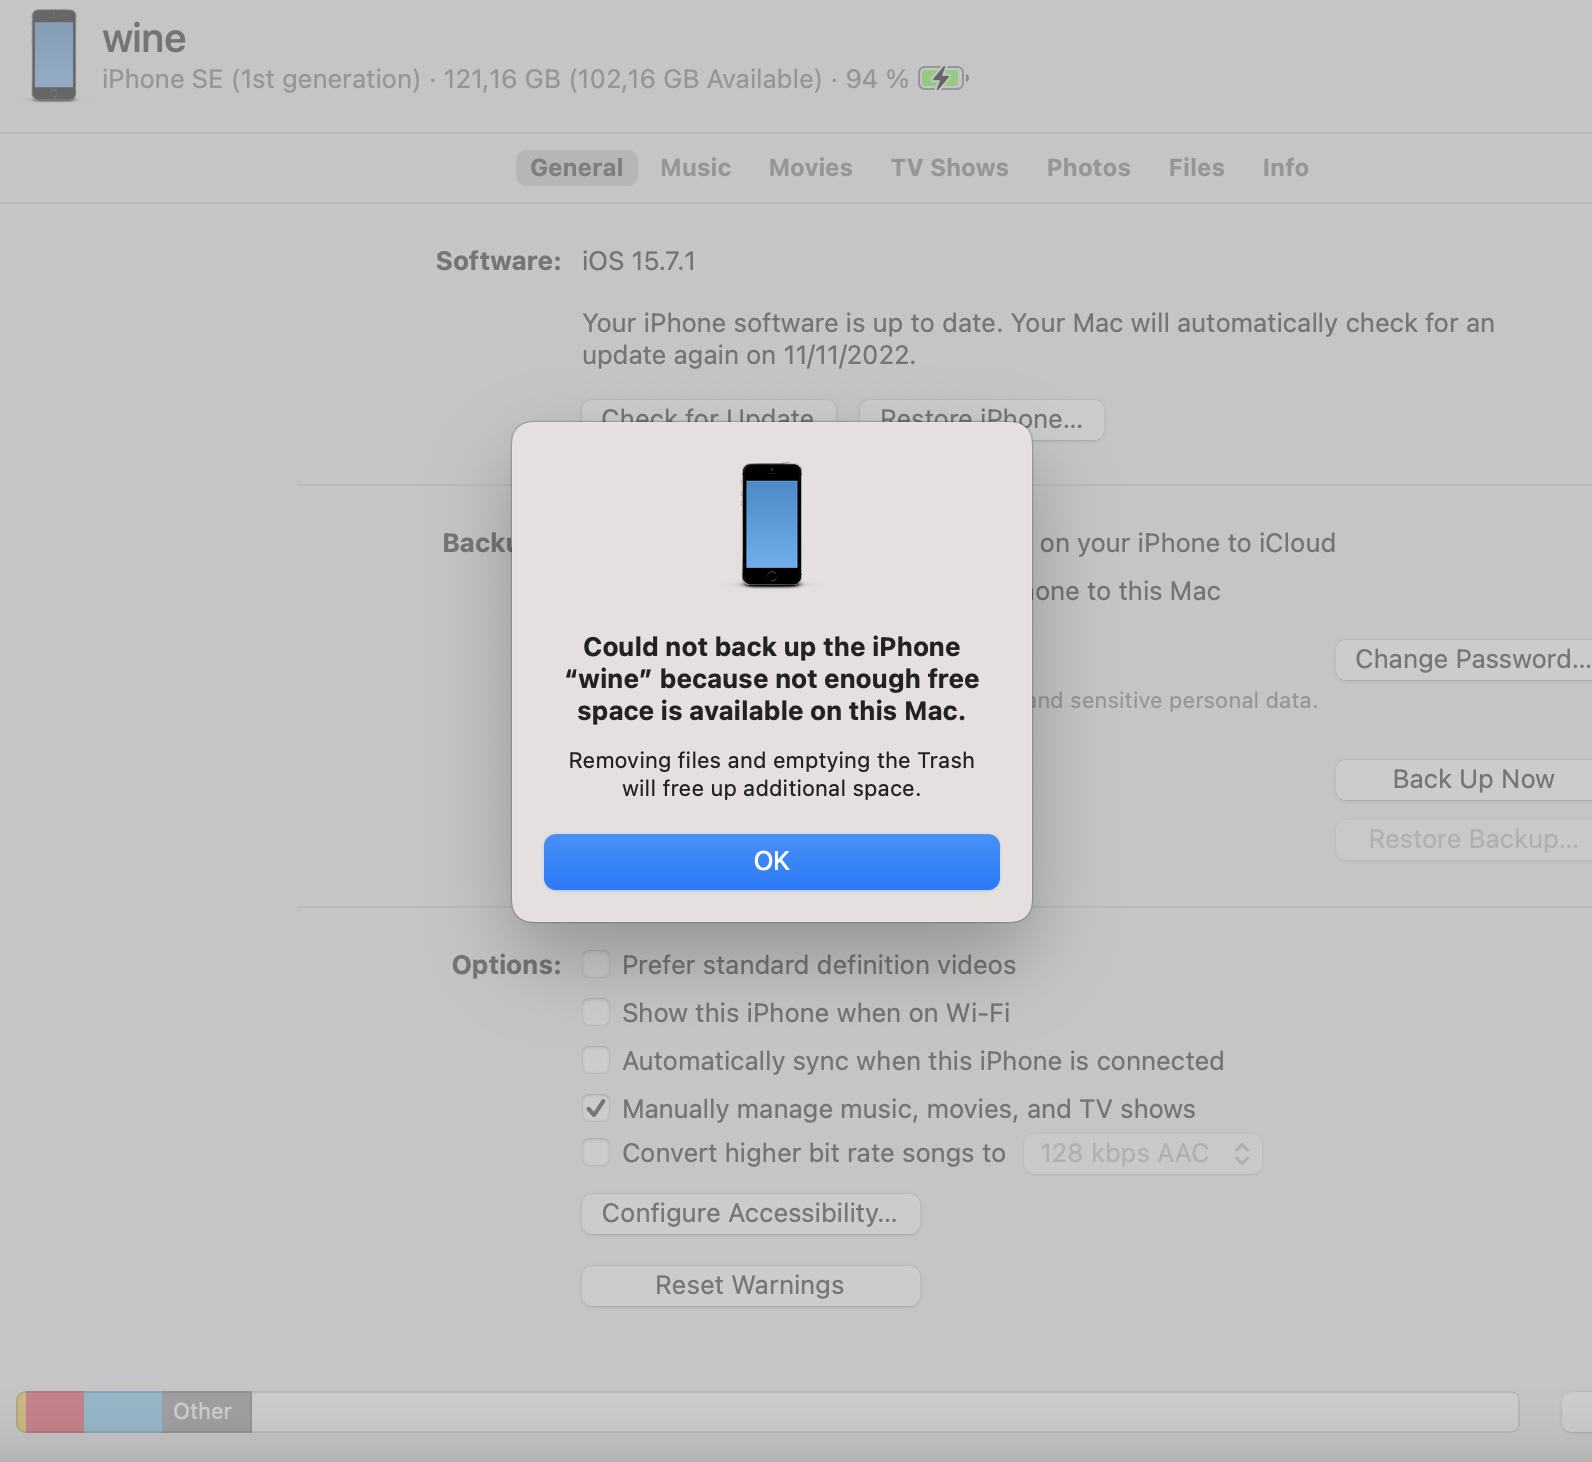Enable Convert higher bit rate songs
1592x1462 pixels.
(596, 1153)
